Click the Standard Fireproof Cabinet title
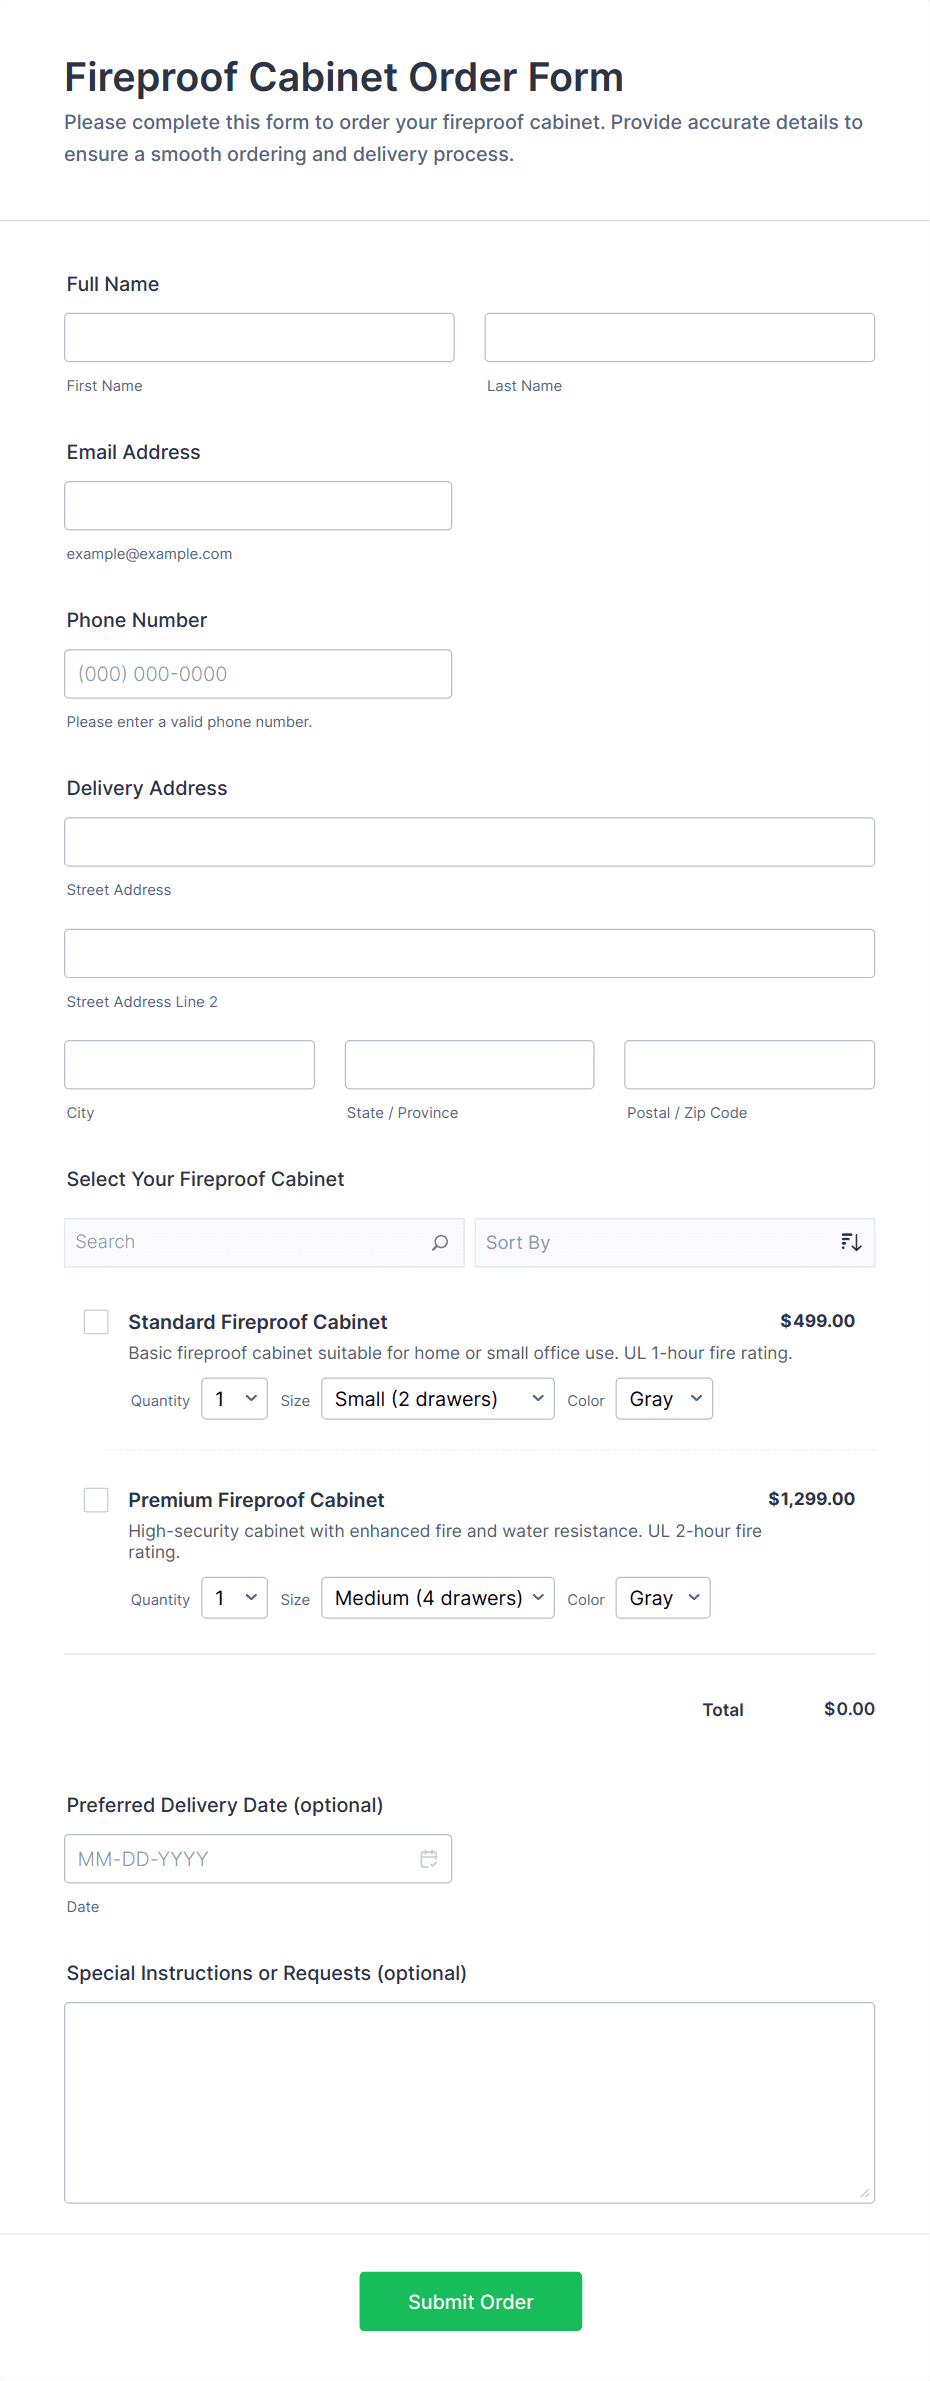 tap(257, 1321)
